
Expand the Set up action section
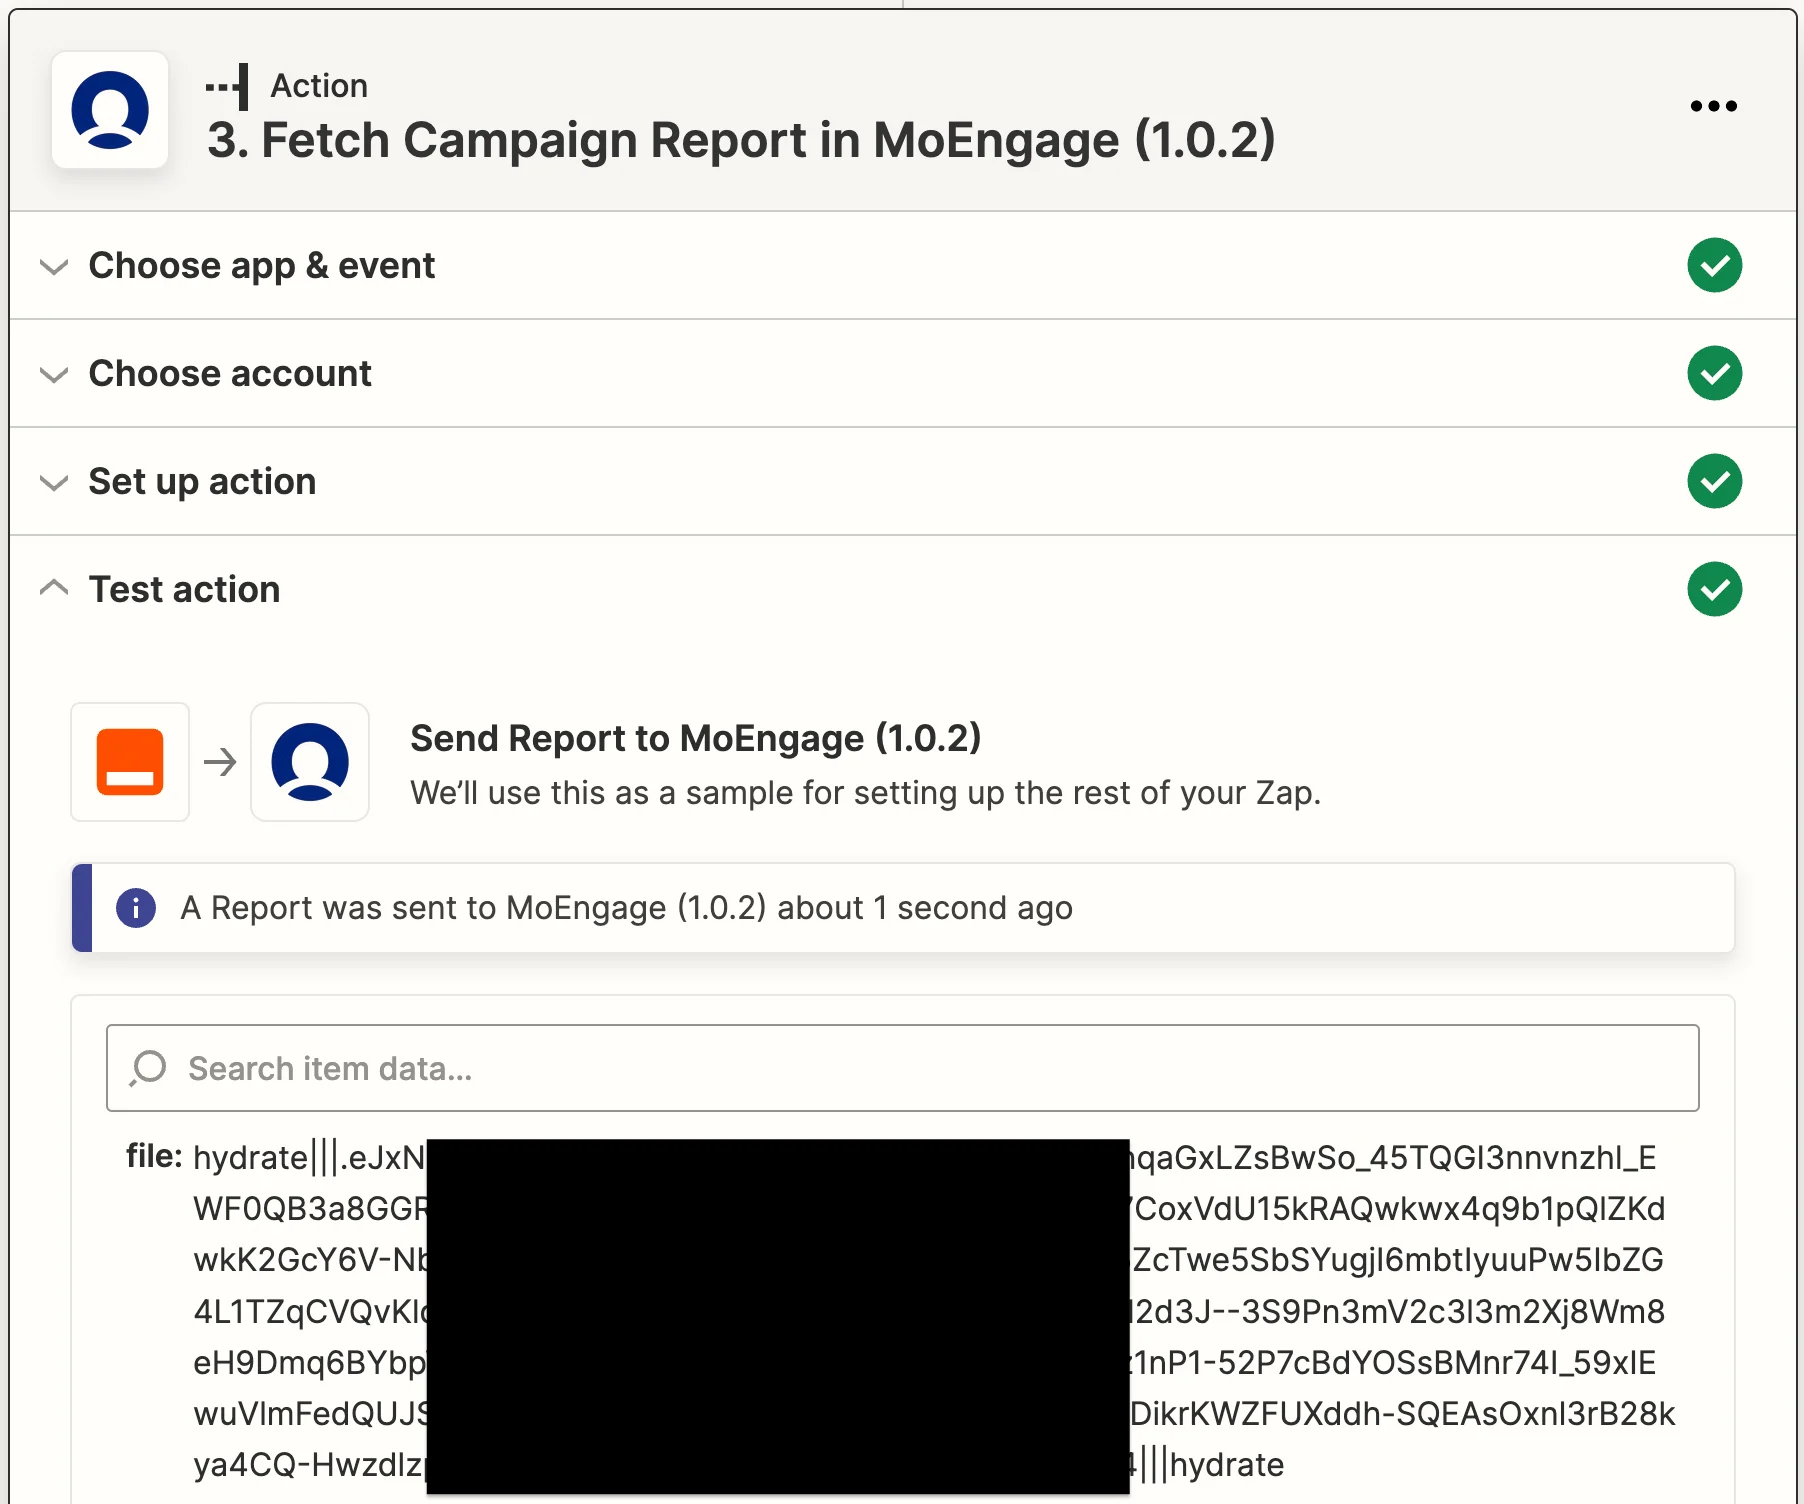(902, 482)
